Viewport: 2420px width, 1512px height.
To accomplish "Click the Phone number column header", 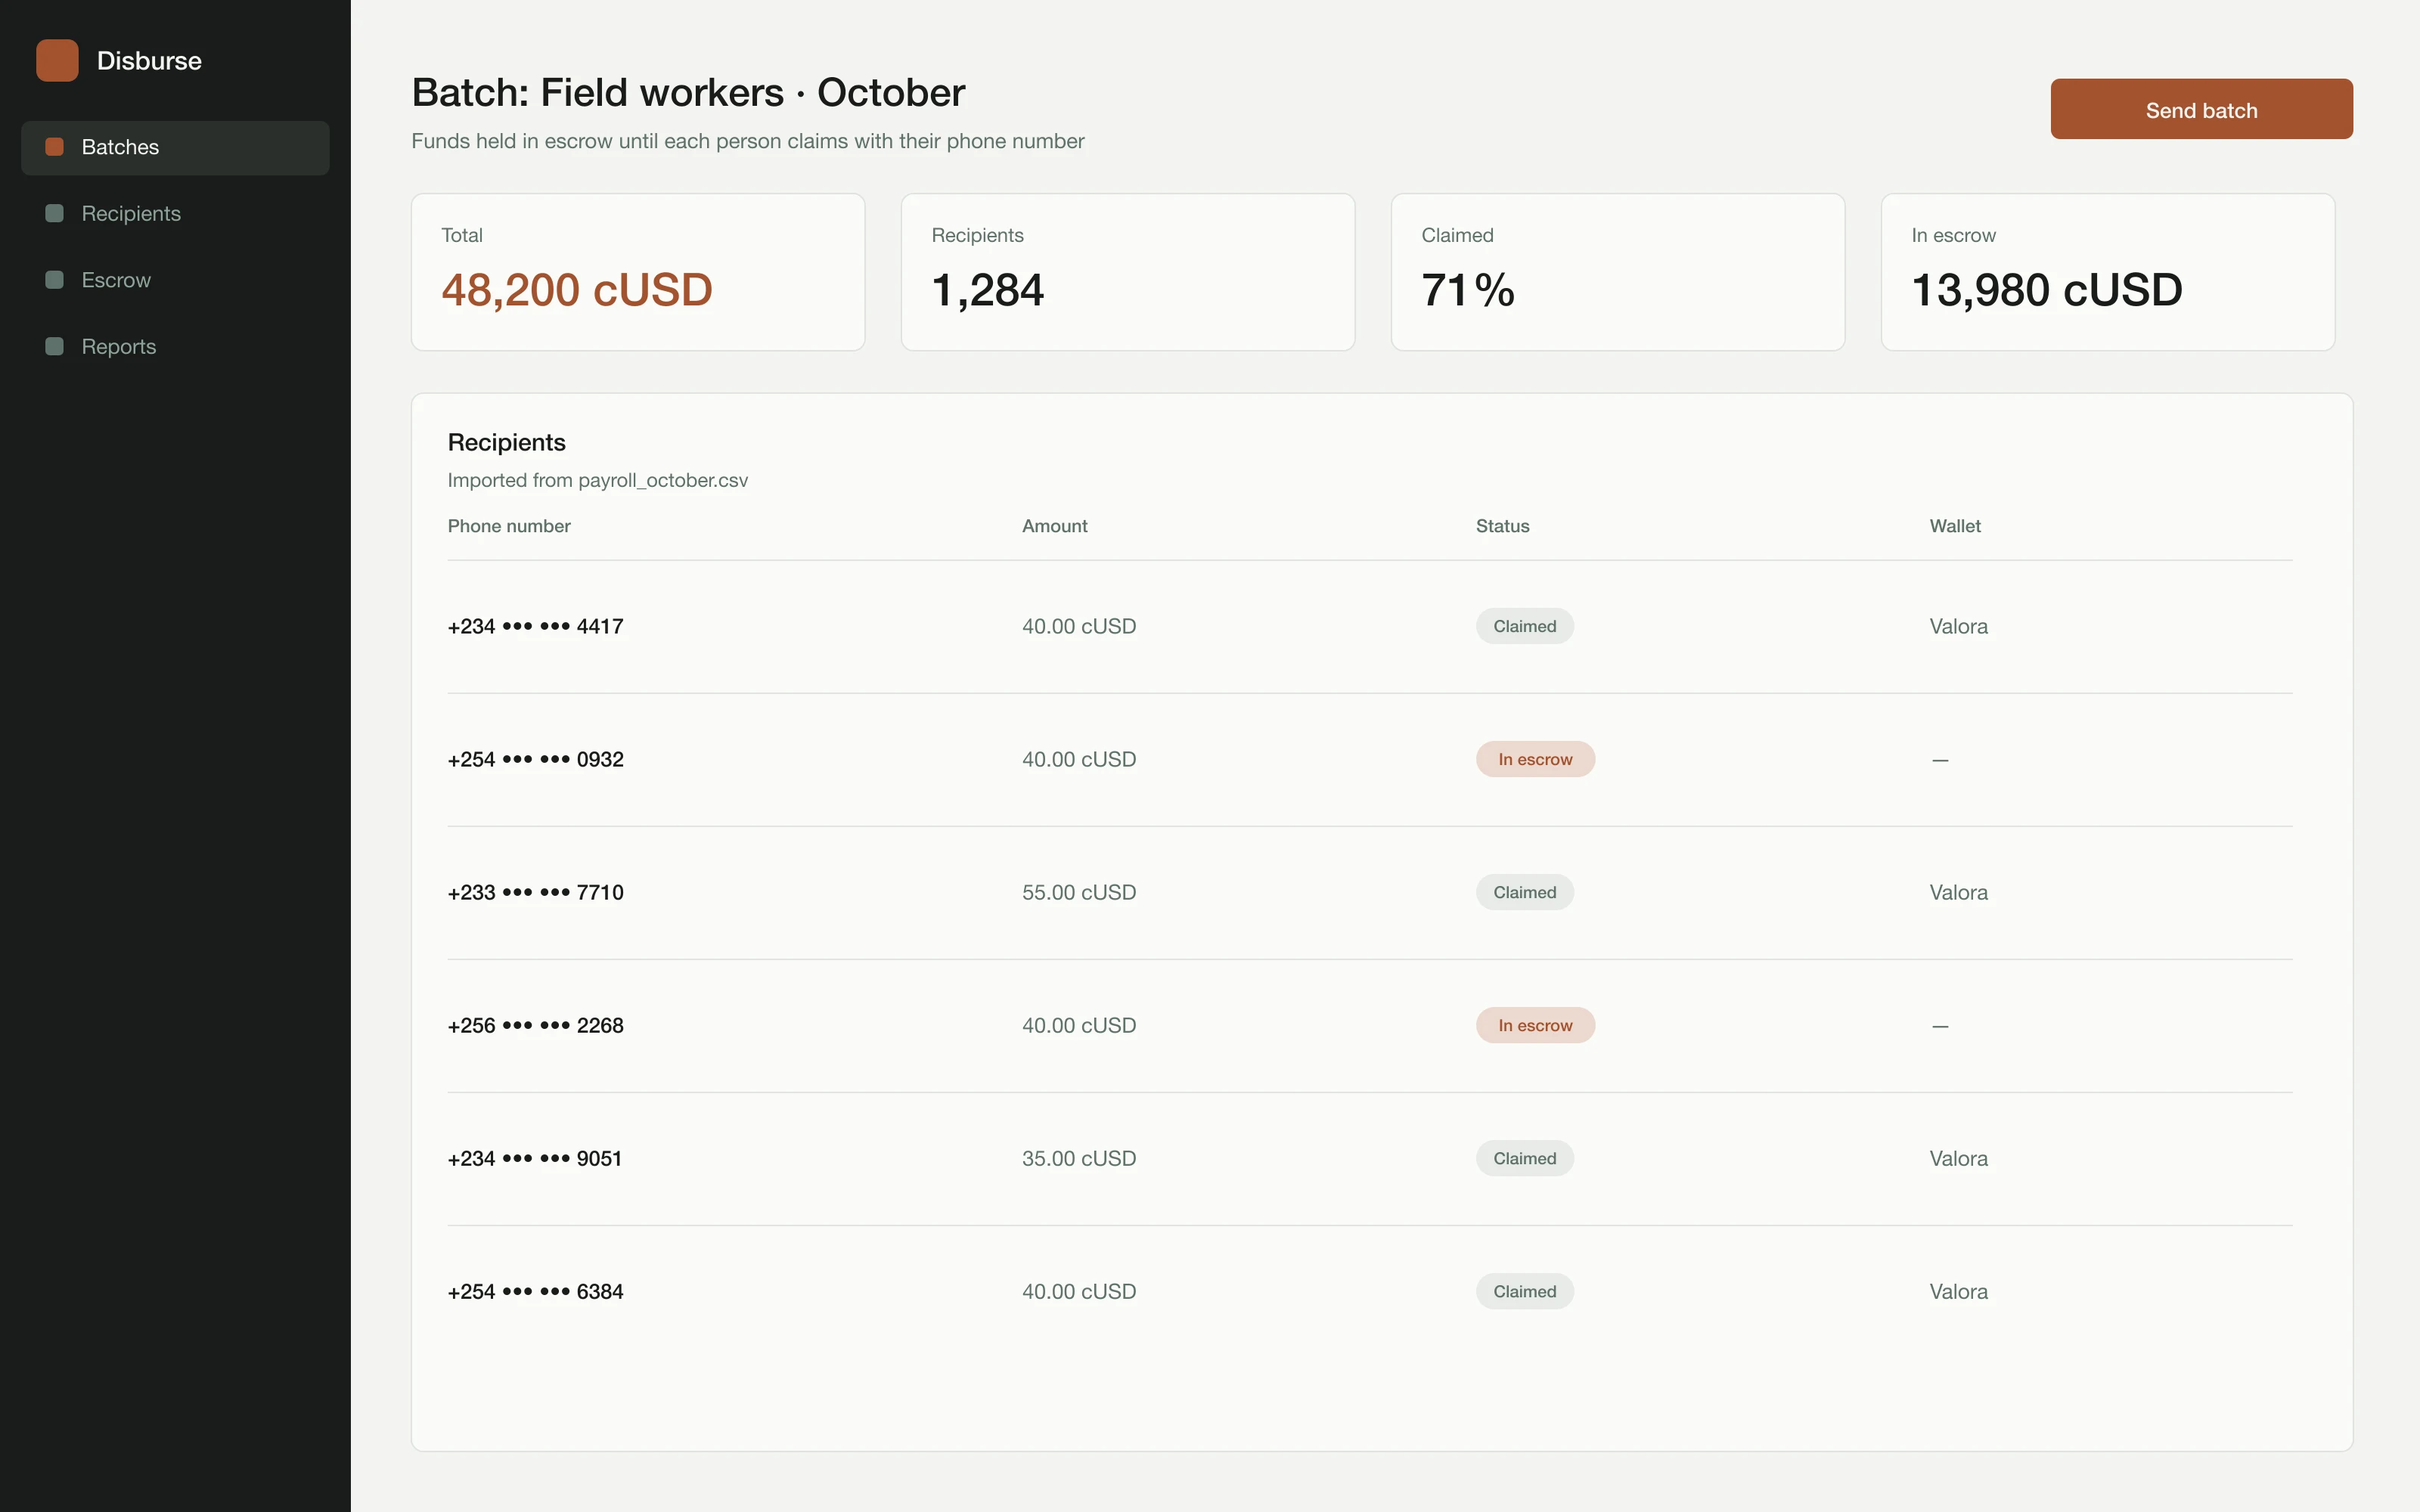I will tap(509, 526).
